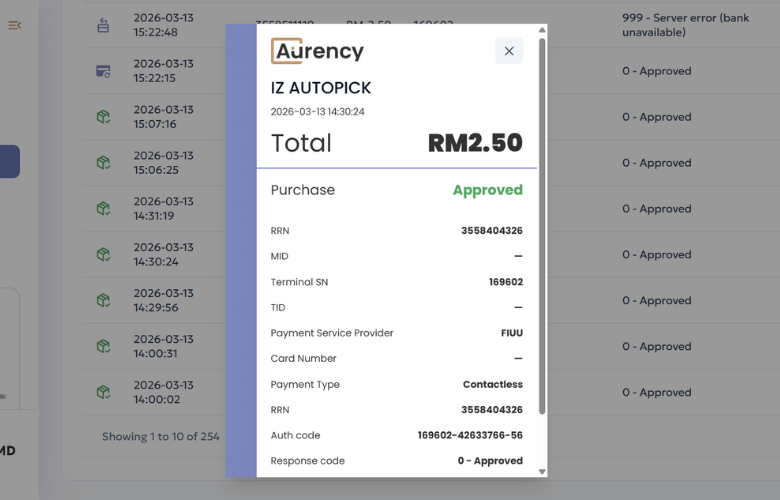Viewport: 780px width, 500px height.
Task: Click 'Showing 1 to 10 of 254' text
Action: pos(161,436)
